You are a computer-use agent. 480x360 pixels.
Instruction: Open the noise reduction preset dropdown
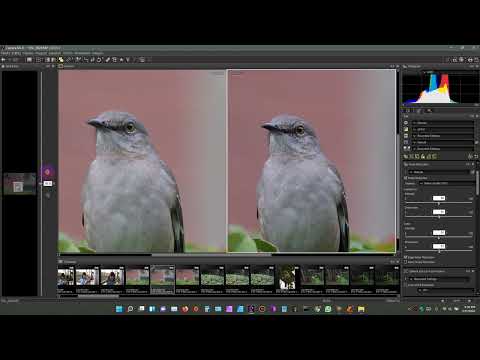439,172
